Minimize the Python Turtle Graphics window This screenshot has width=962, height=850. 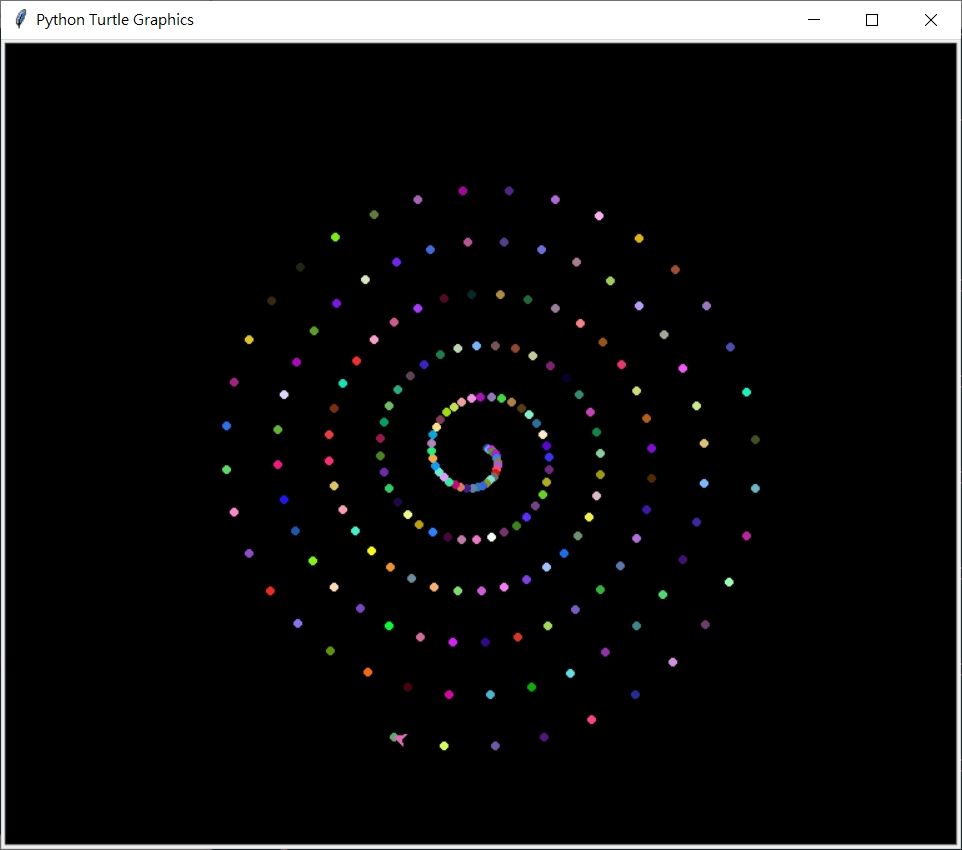point(813,19)
